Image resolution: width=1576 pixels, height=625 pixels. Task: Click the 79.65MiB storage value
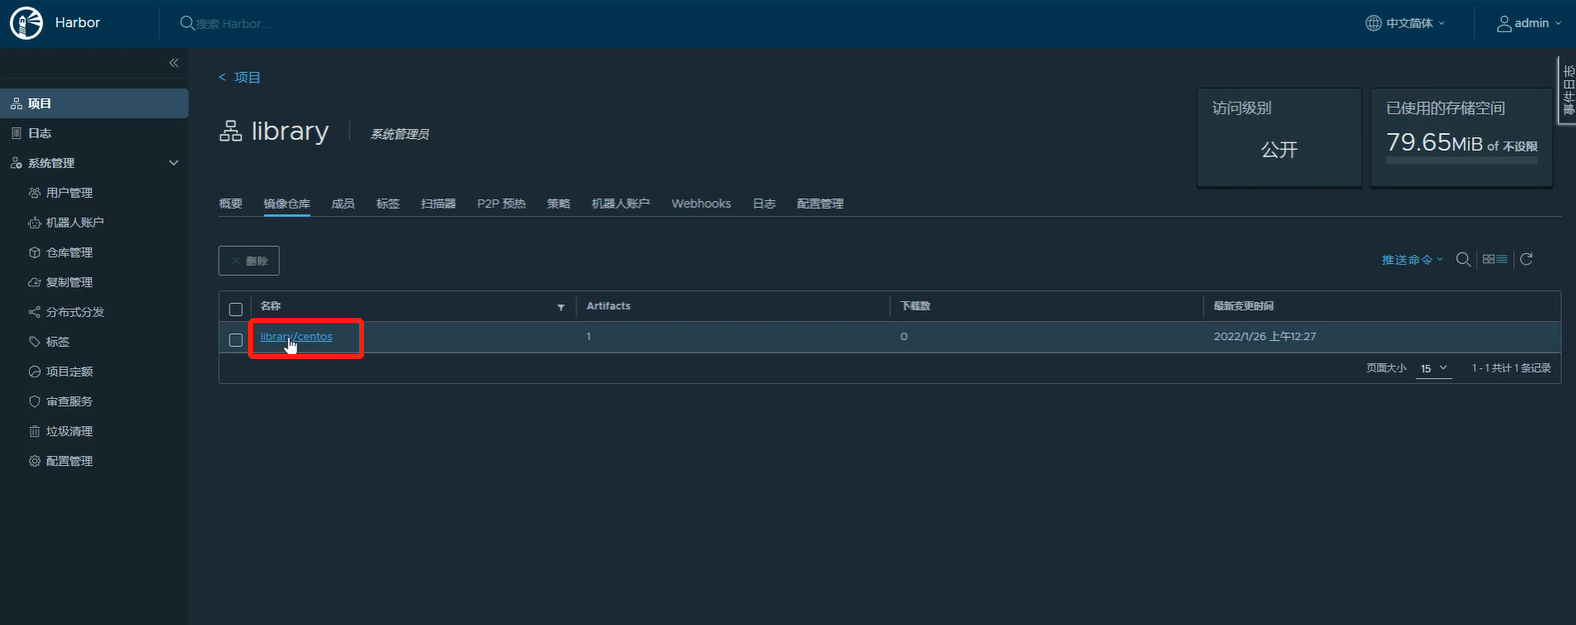tap(1434, 143)
